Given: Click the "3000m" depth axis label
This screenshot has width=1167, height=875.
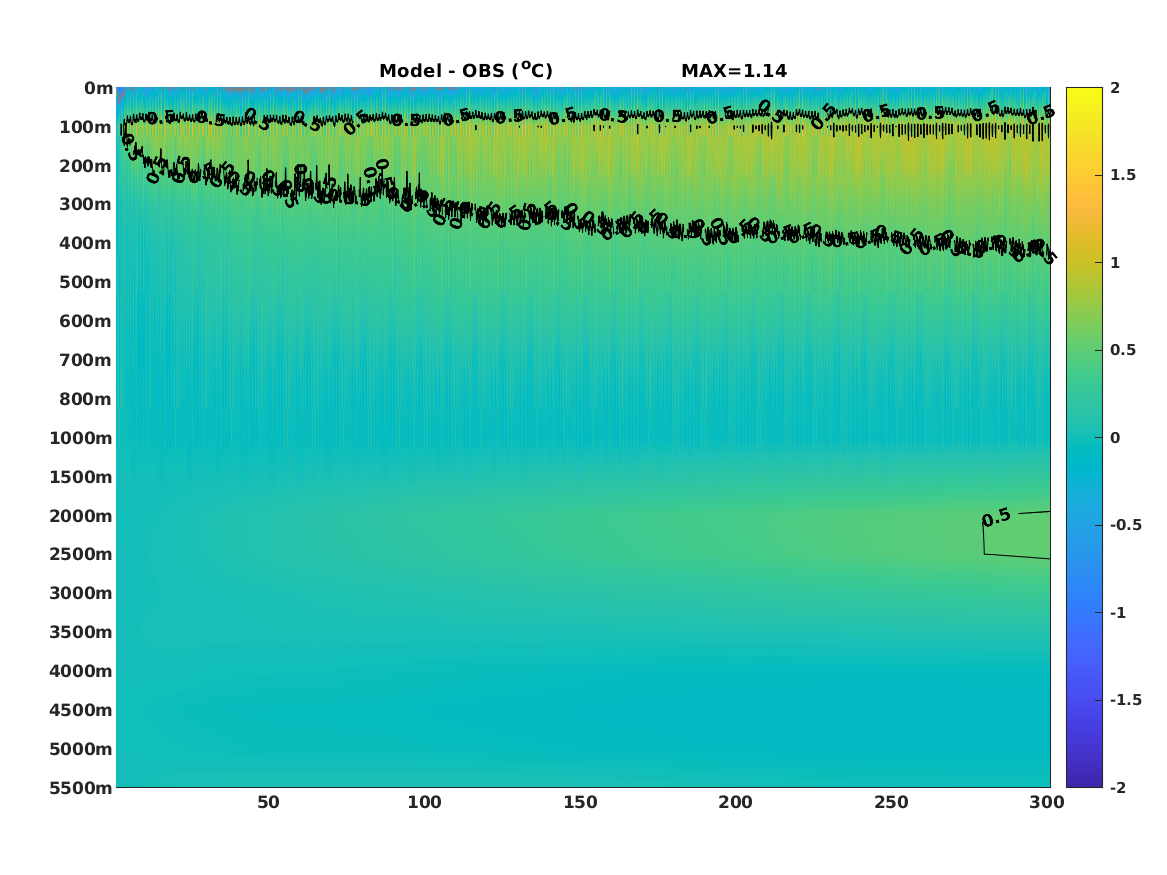Looking at the screenshot, I should (x=80, y=593).
